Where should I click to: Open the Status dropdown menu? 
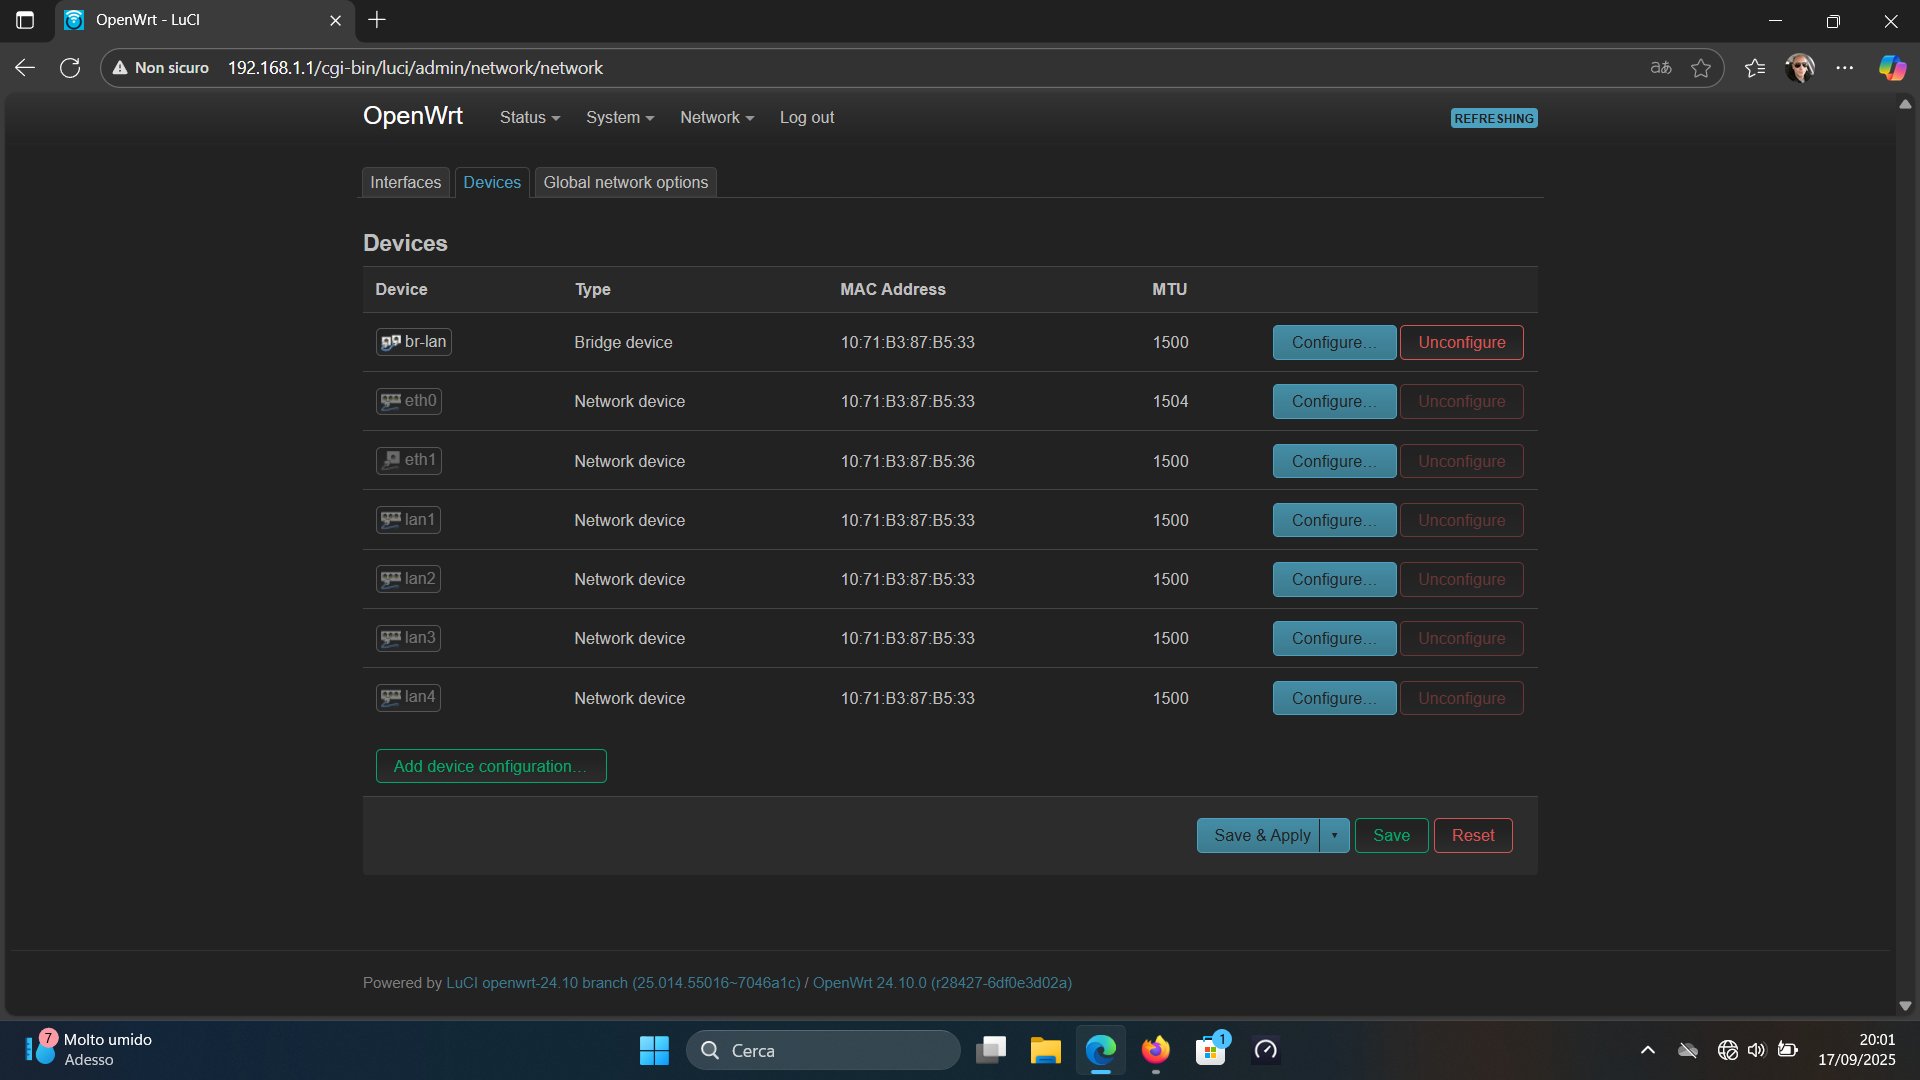529,118
